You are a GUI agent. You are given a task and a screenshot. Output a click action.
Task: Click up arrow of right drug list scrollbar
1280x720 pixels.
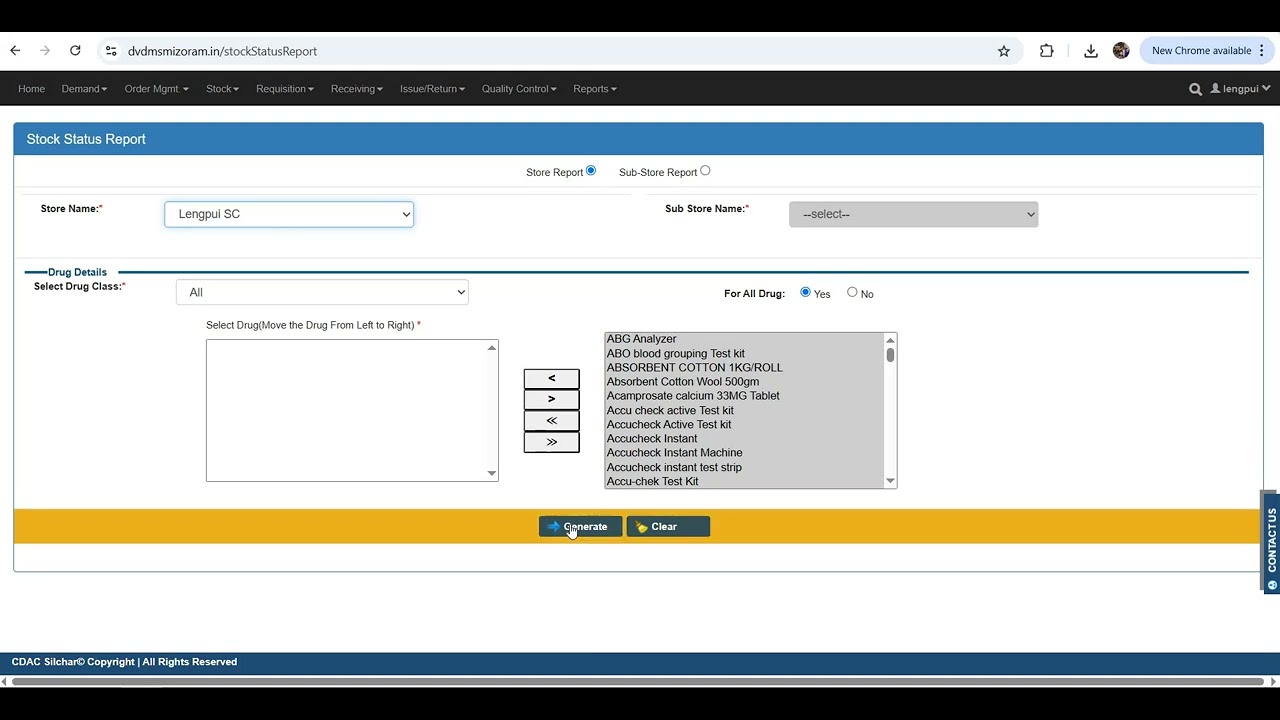tap(890, 340)
